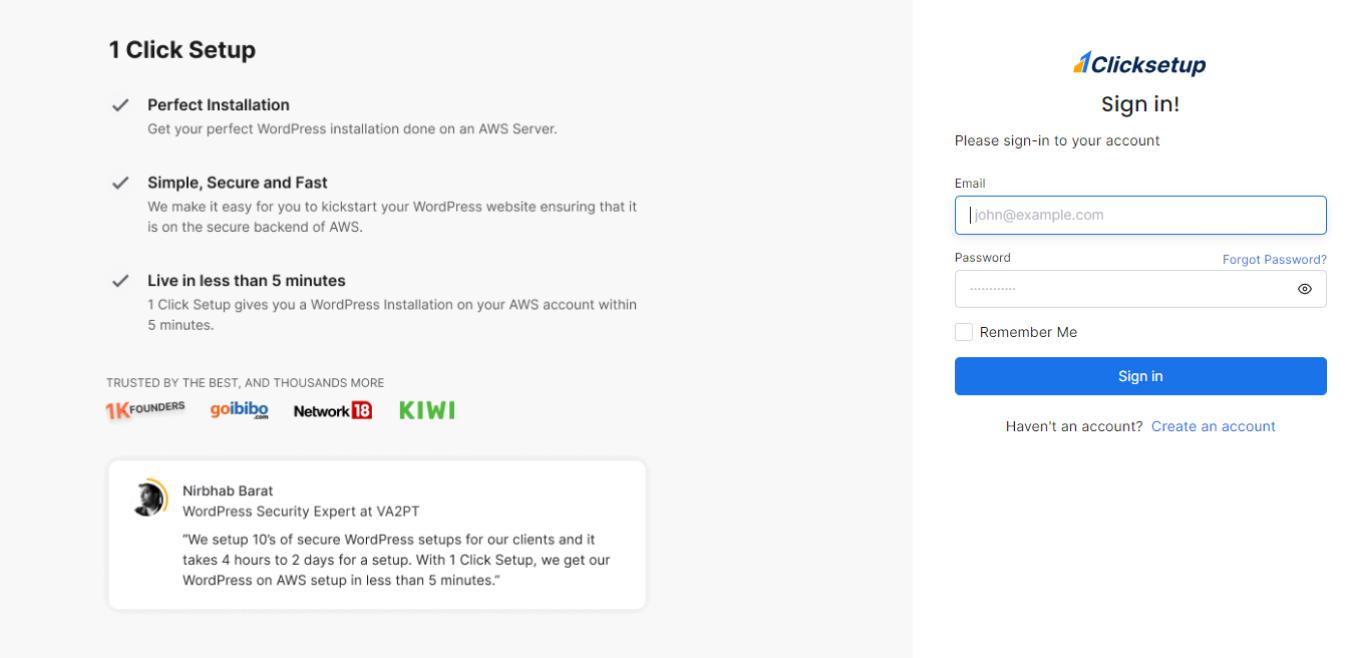The width and height of the screenshot is (1368, 658).
Task: Enable the Remember Me checkbox
Action: point(964,332)
